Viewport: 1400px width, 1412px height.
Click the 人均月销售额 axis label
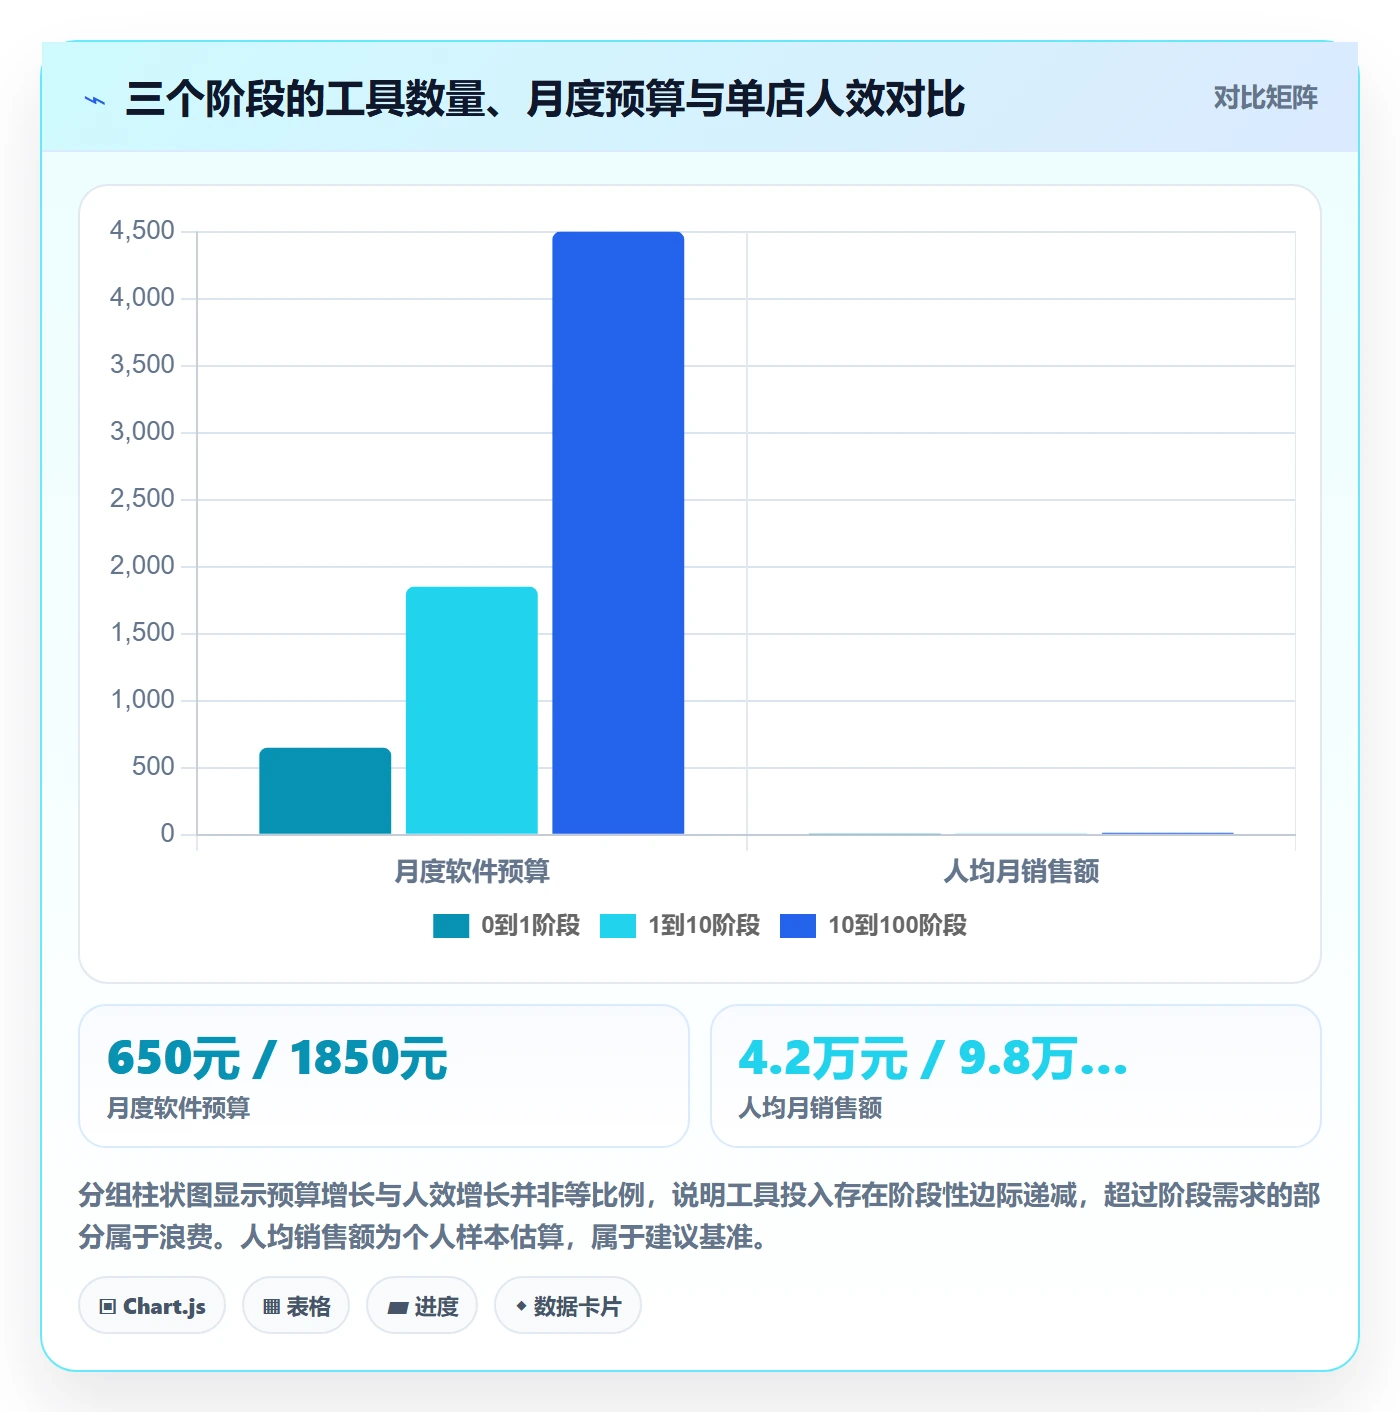[1022, 872]
